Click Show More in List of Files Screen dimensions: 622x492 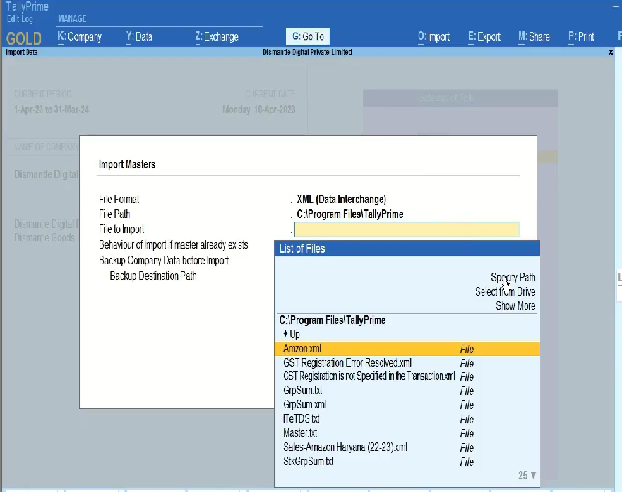coord(515,306)
